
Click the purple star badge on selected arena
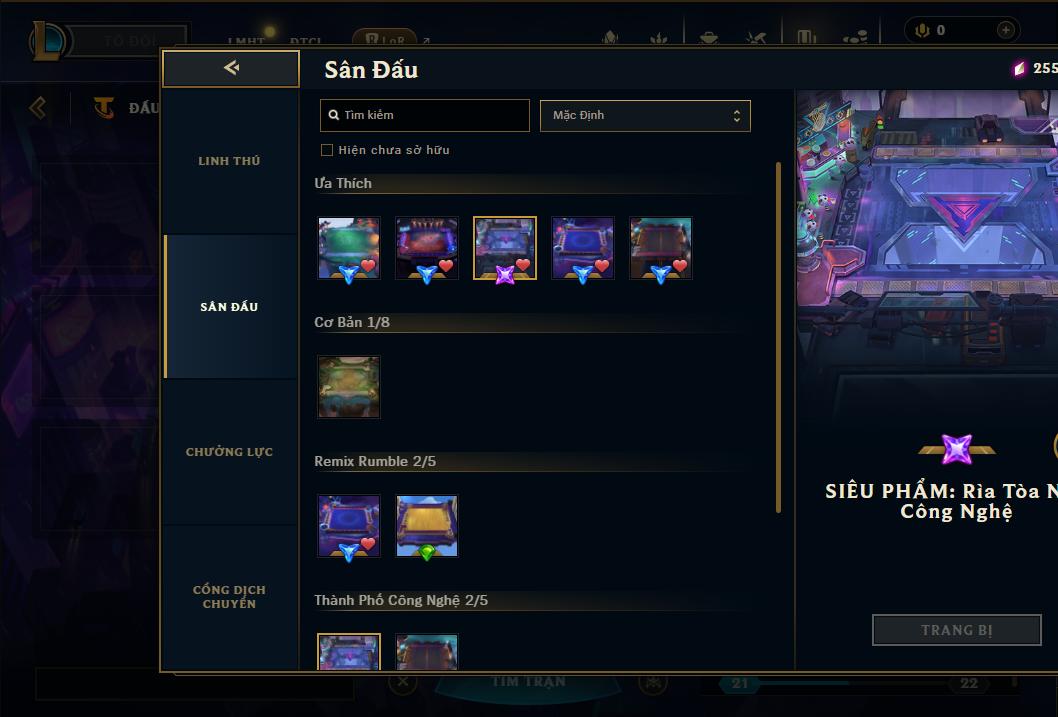(505, 275)
